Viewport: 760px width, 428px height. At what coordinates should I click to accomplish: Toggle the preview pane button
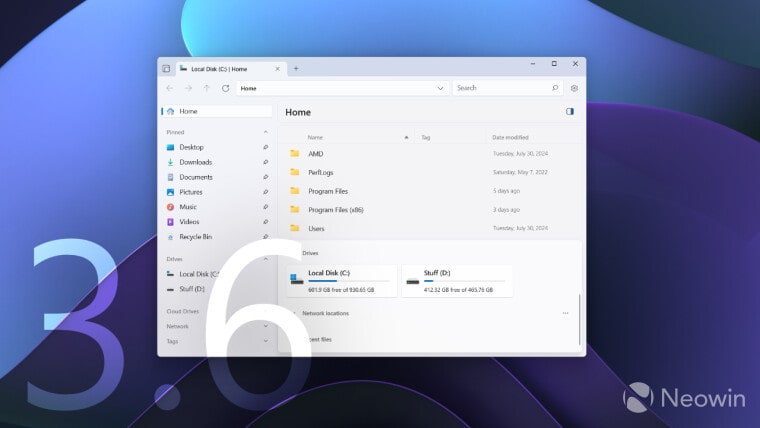pyautogui.click(x=570, y=111)
